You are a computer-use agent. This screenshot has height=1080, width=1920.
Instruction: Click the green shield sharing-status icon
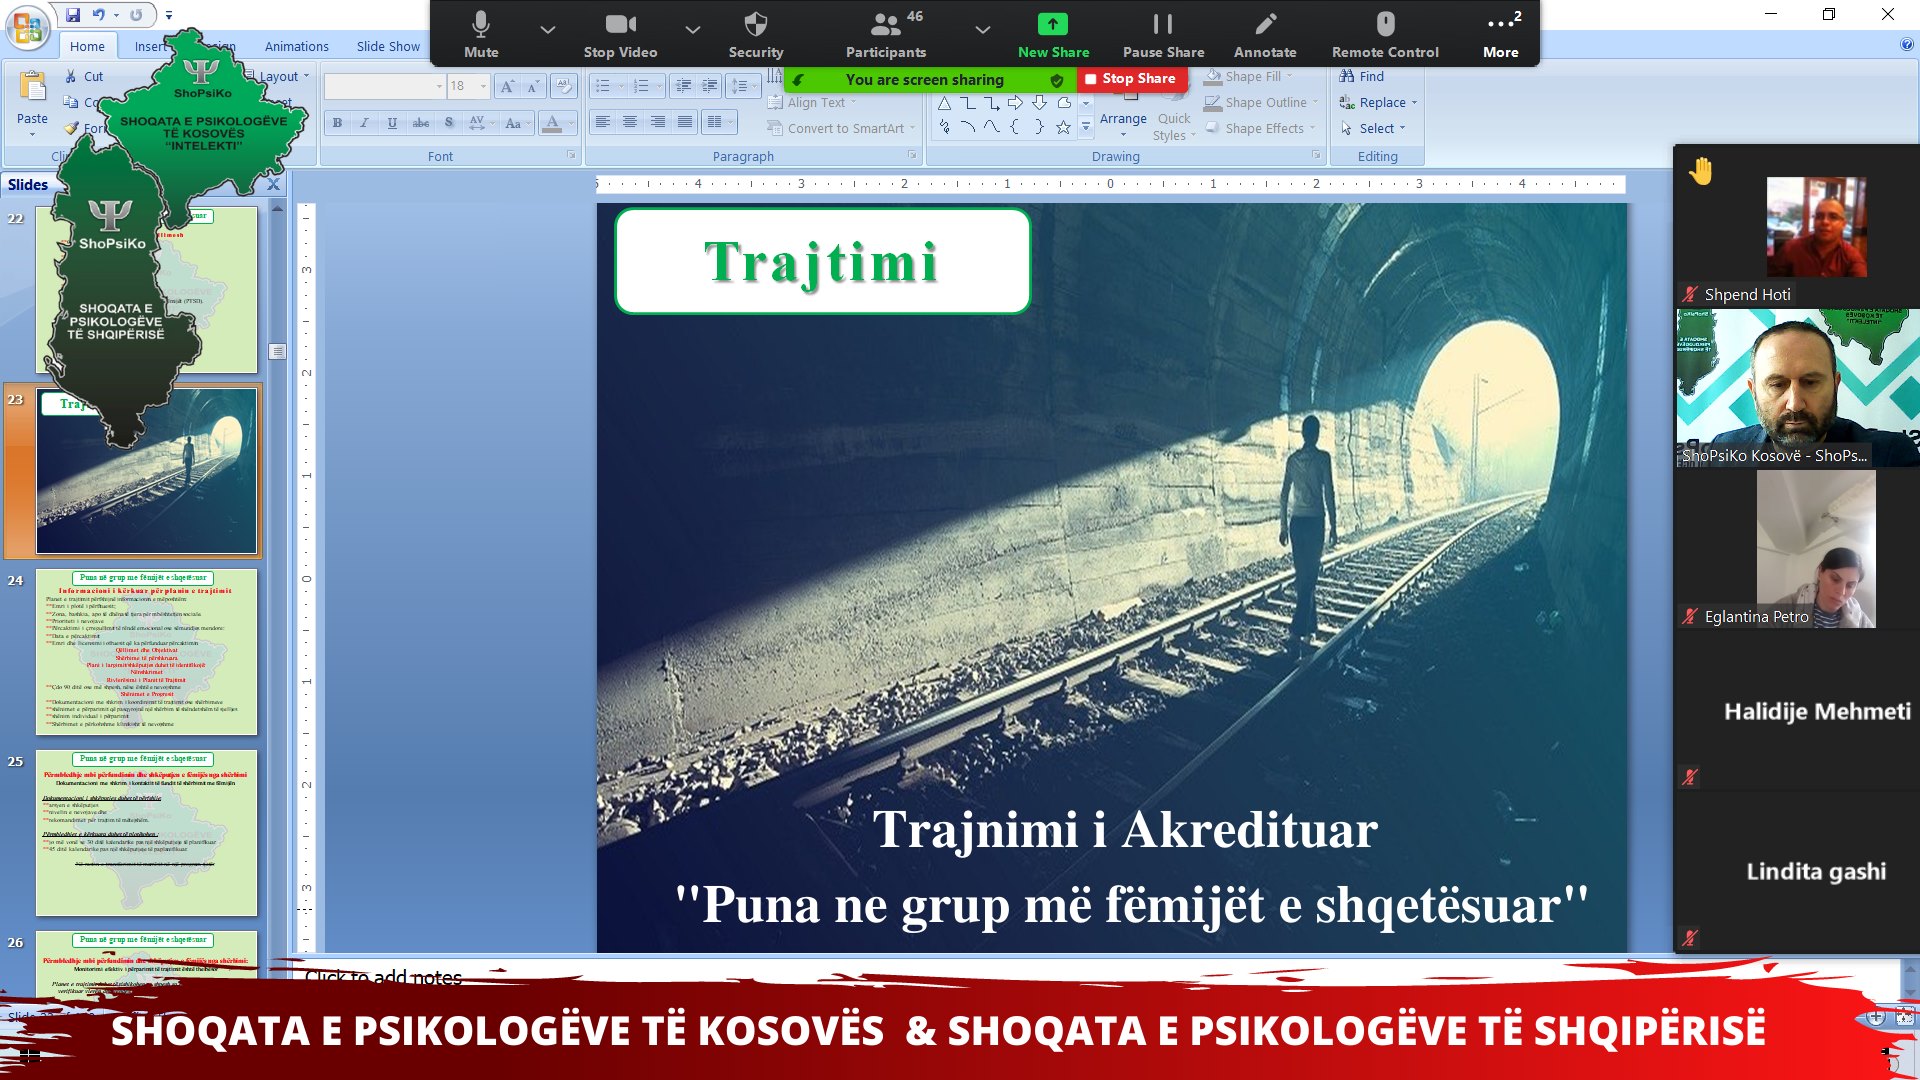pos(1057,80)
